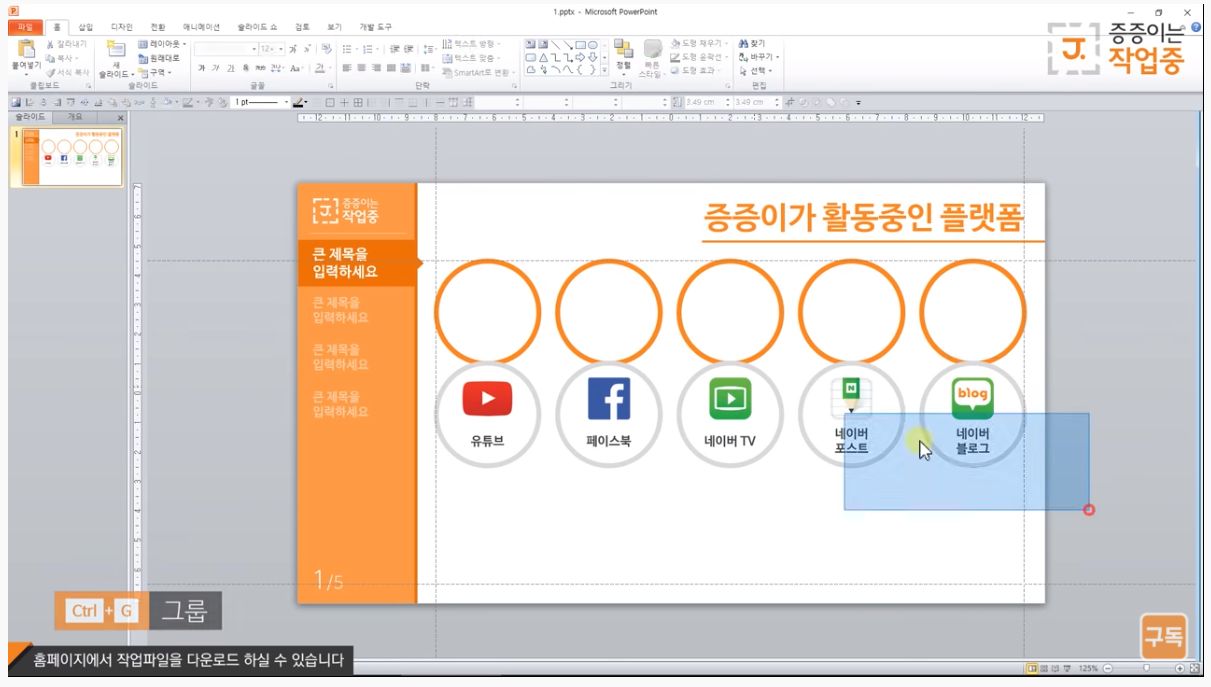Open the Section (구역) dropdown

pos(155,72)
